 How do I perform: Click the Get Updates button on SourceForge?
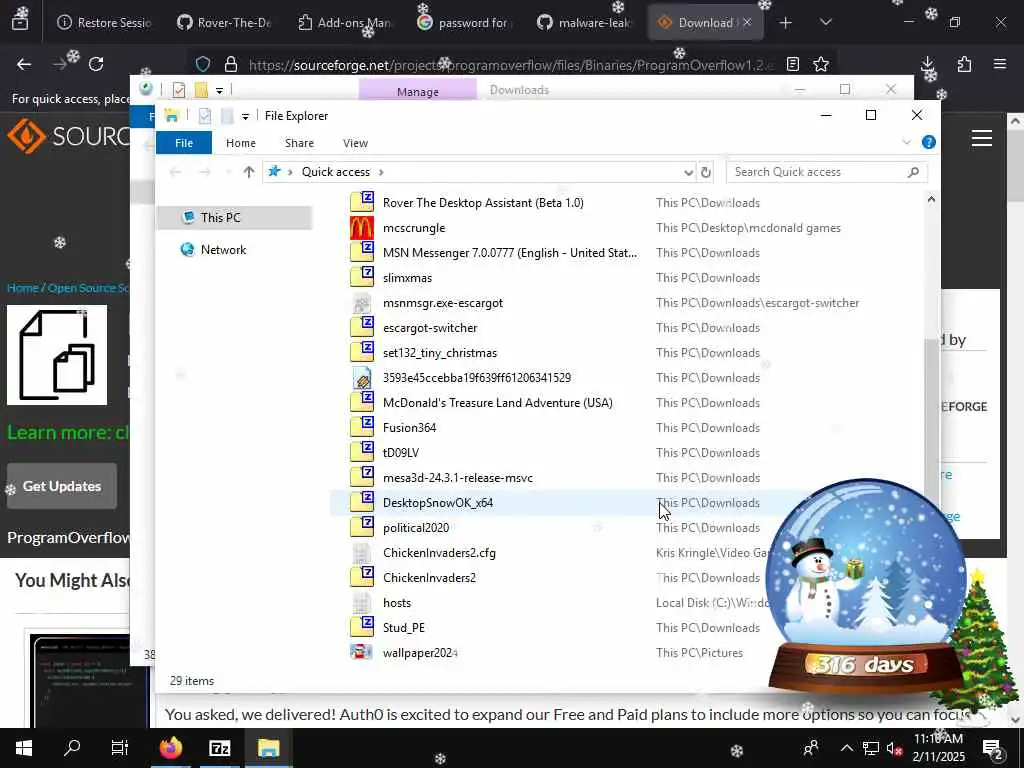click(62, 486)
